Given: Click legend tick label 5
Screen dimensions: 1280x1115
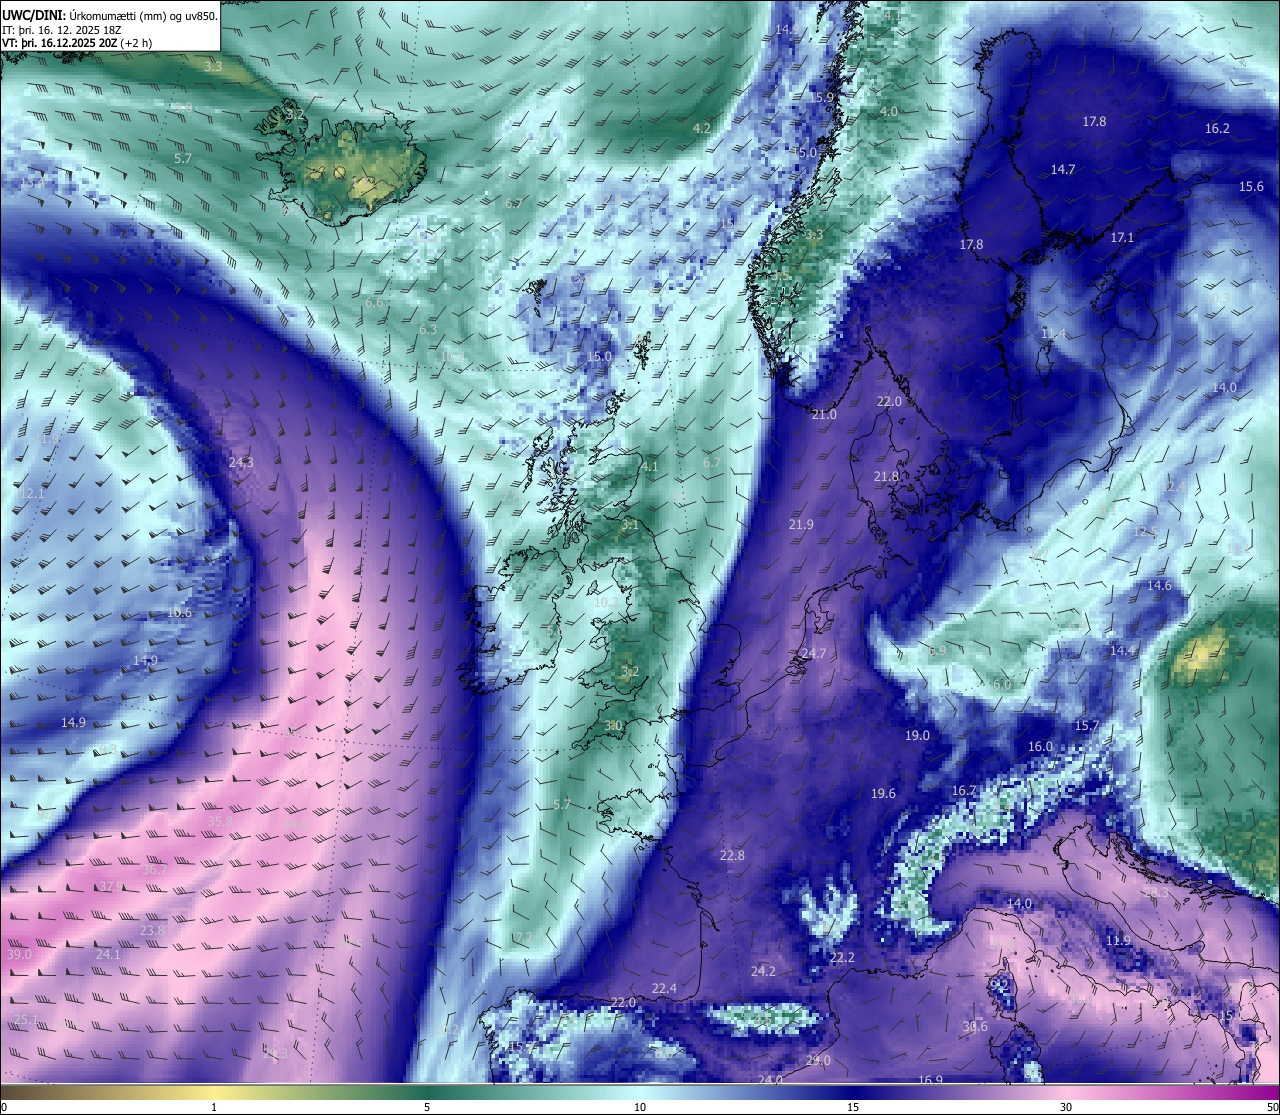Looking at the screenshot, I should click(427, 1107).
